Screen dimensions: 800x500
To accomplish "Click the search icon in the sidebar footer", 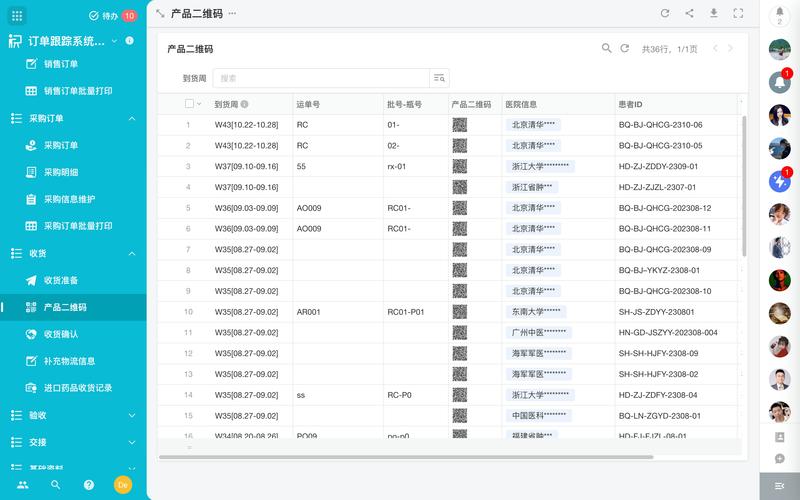I will [x=56, y=485].
